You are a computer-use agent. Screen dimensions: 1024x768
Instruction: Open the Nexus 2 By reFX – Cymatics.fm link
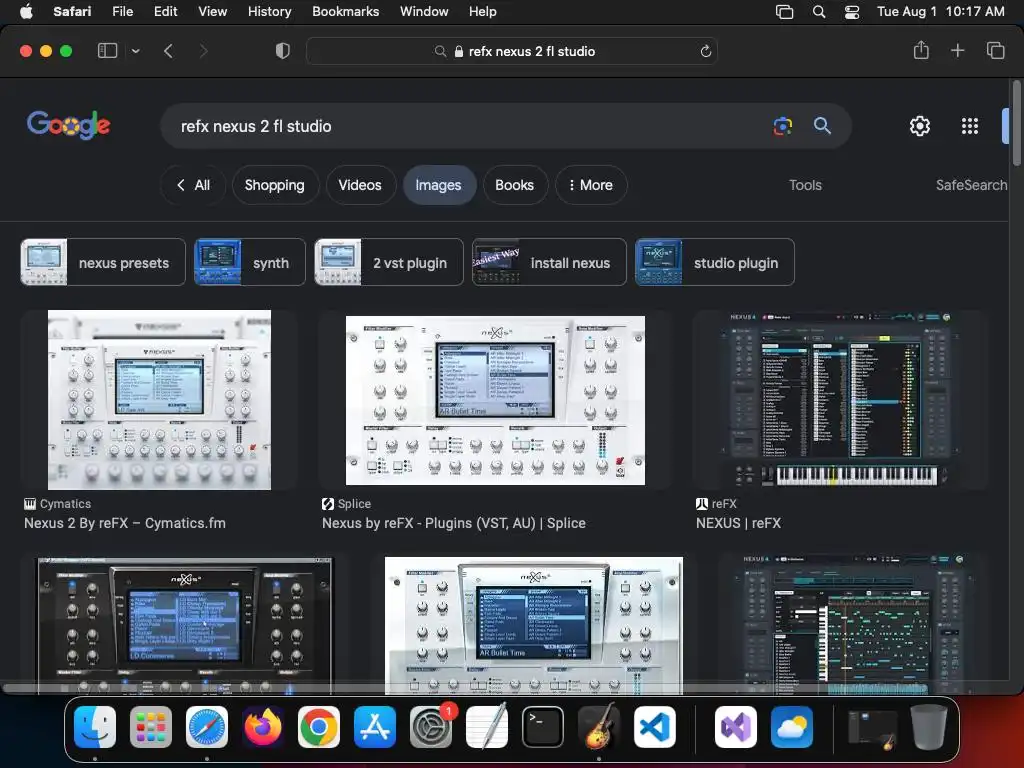[x=125, y=523]
